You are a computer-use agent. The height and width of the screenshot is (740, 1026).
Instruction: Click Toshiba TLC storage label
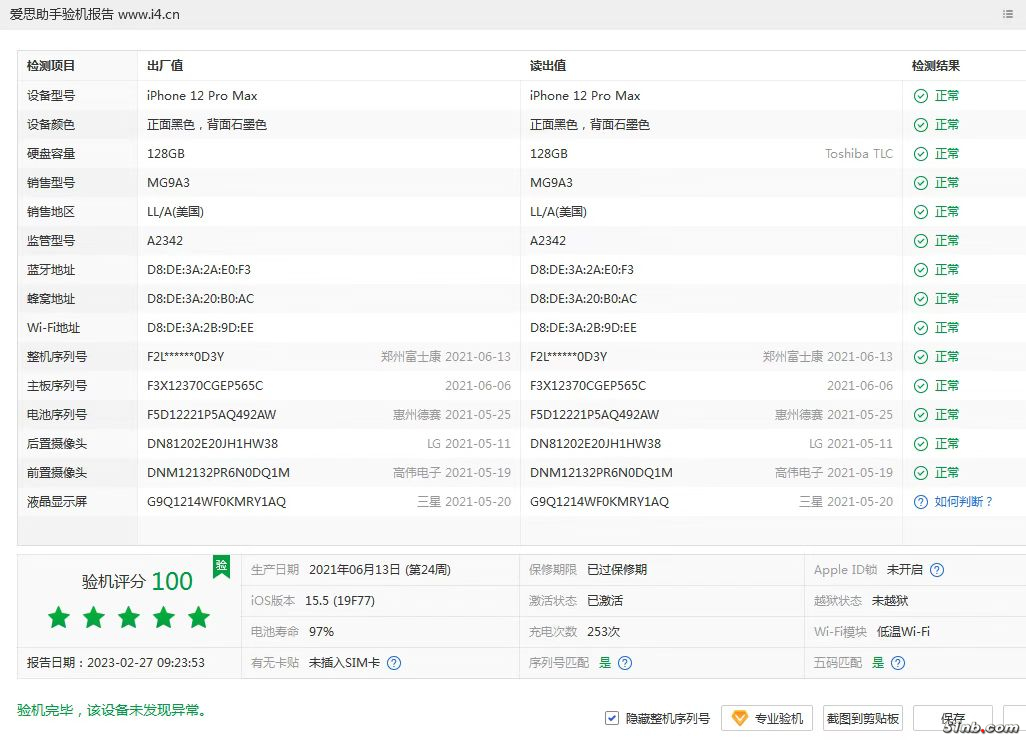click(858, 154)
